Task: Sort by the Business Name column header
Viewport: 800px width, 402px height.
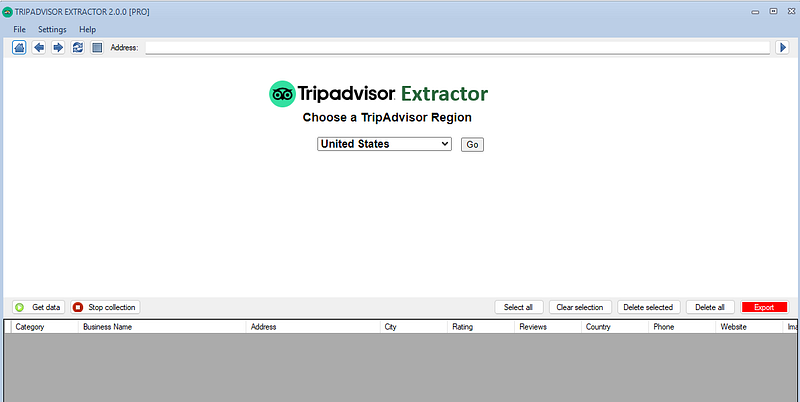Action: pyautogui.click(x=162, y=327)
